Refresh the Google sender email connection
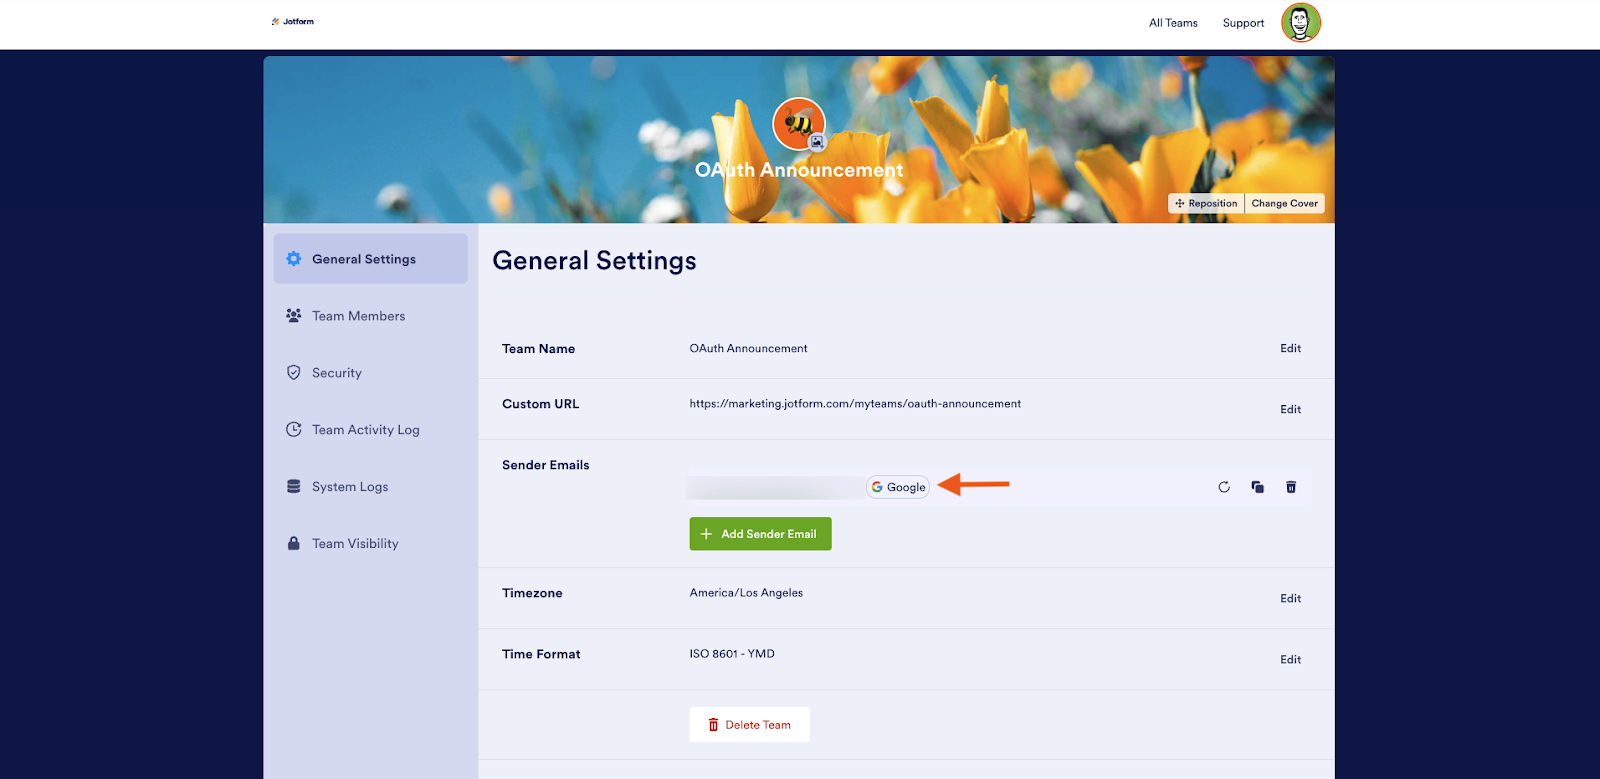1600x779 pixels. [x=1224, y=487]
